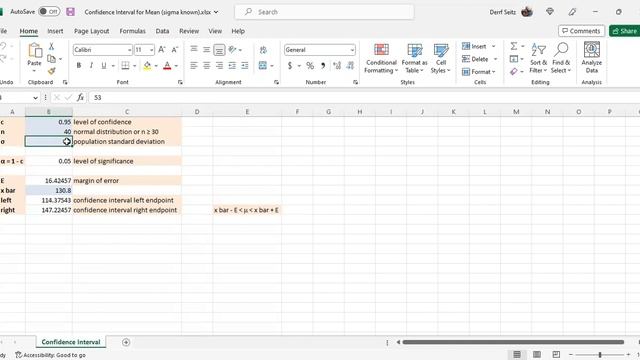The height and width of the screenshot is (360, 640).
Task: Click Analyze Data button
Action: [591, 58]
